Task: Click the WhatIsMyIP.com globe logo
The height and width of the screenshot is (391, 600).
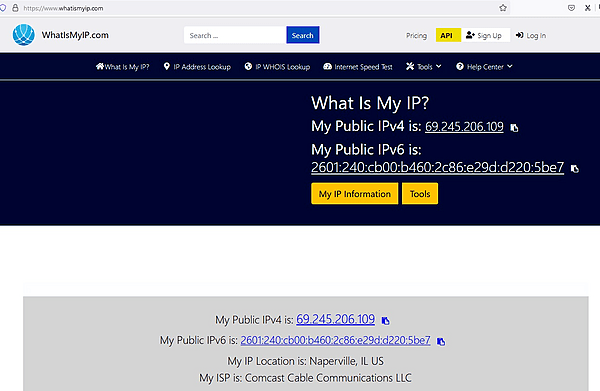Action: [x=24, y=35]
